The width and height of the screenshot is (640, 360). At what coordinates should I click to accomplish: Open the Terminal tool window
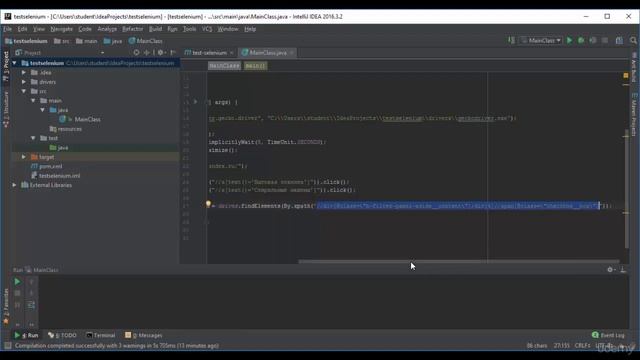pos(101,335)
